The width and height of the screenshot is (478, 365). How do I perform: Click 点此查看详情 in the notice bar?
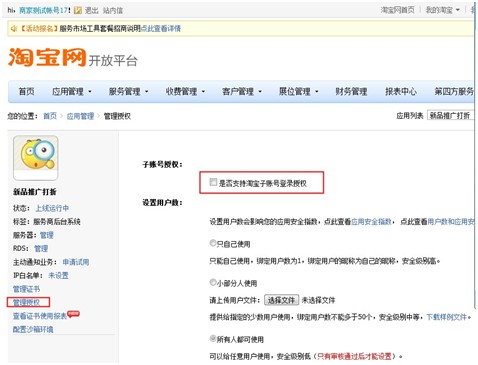(161, 29)
